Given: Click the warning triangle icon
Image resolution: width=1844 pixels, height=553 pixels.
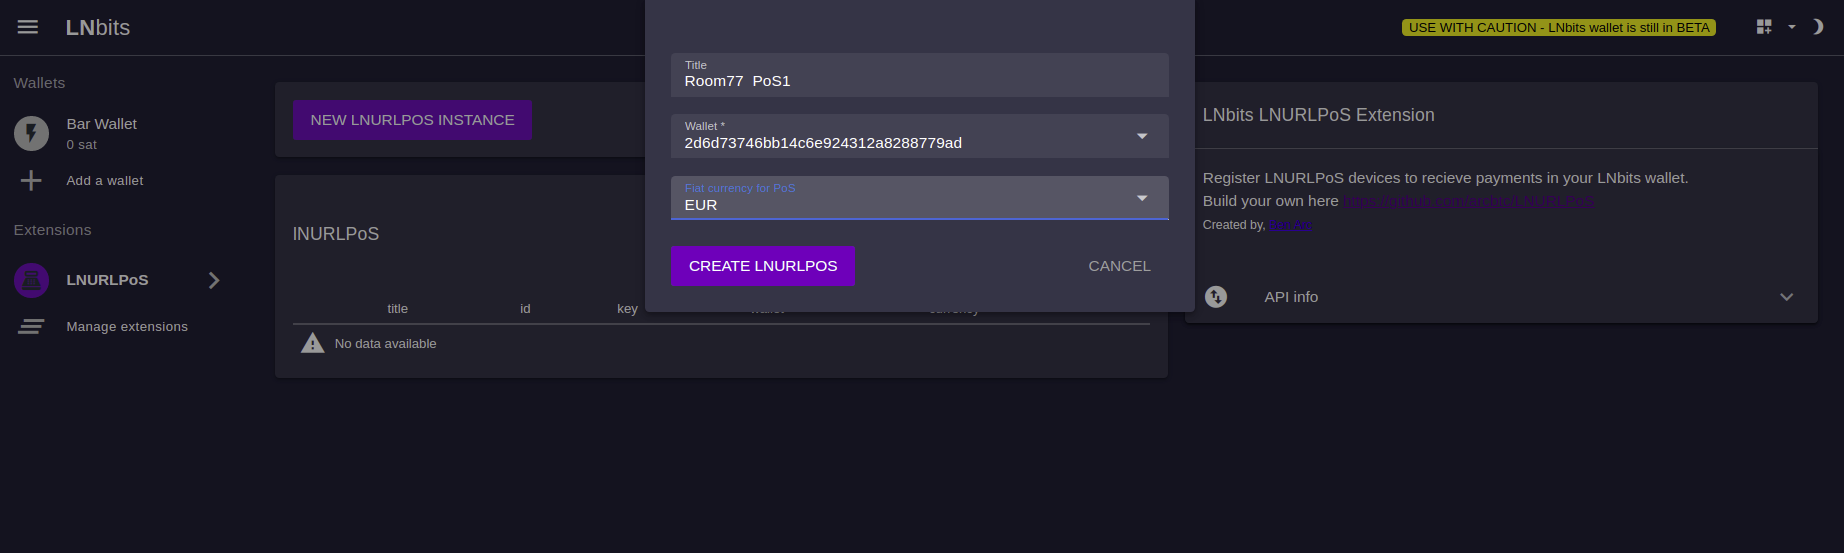Looking at the screenshot, I should 313,344.
